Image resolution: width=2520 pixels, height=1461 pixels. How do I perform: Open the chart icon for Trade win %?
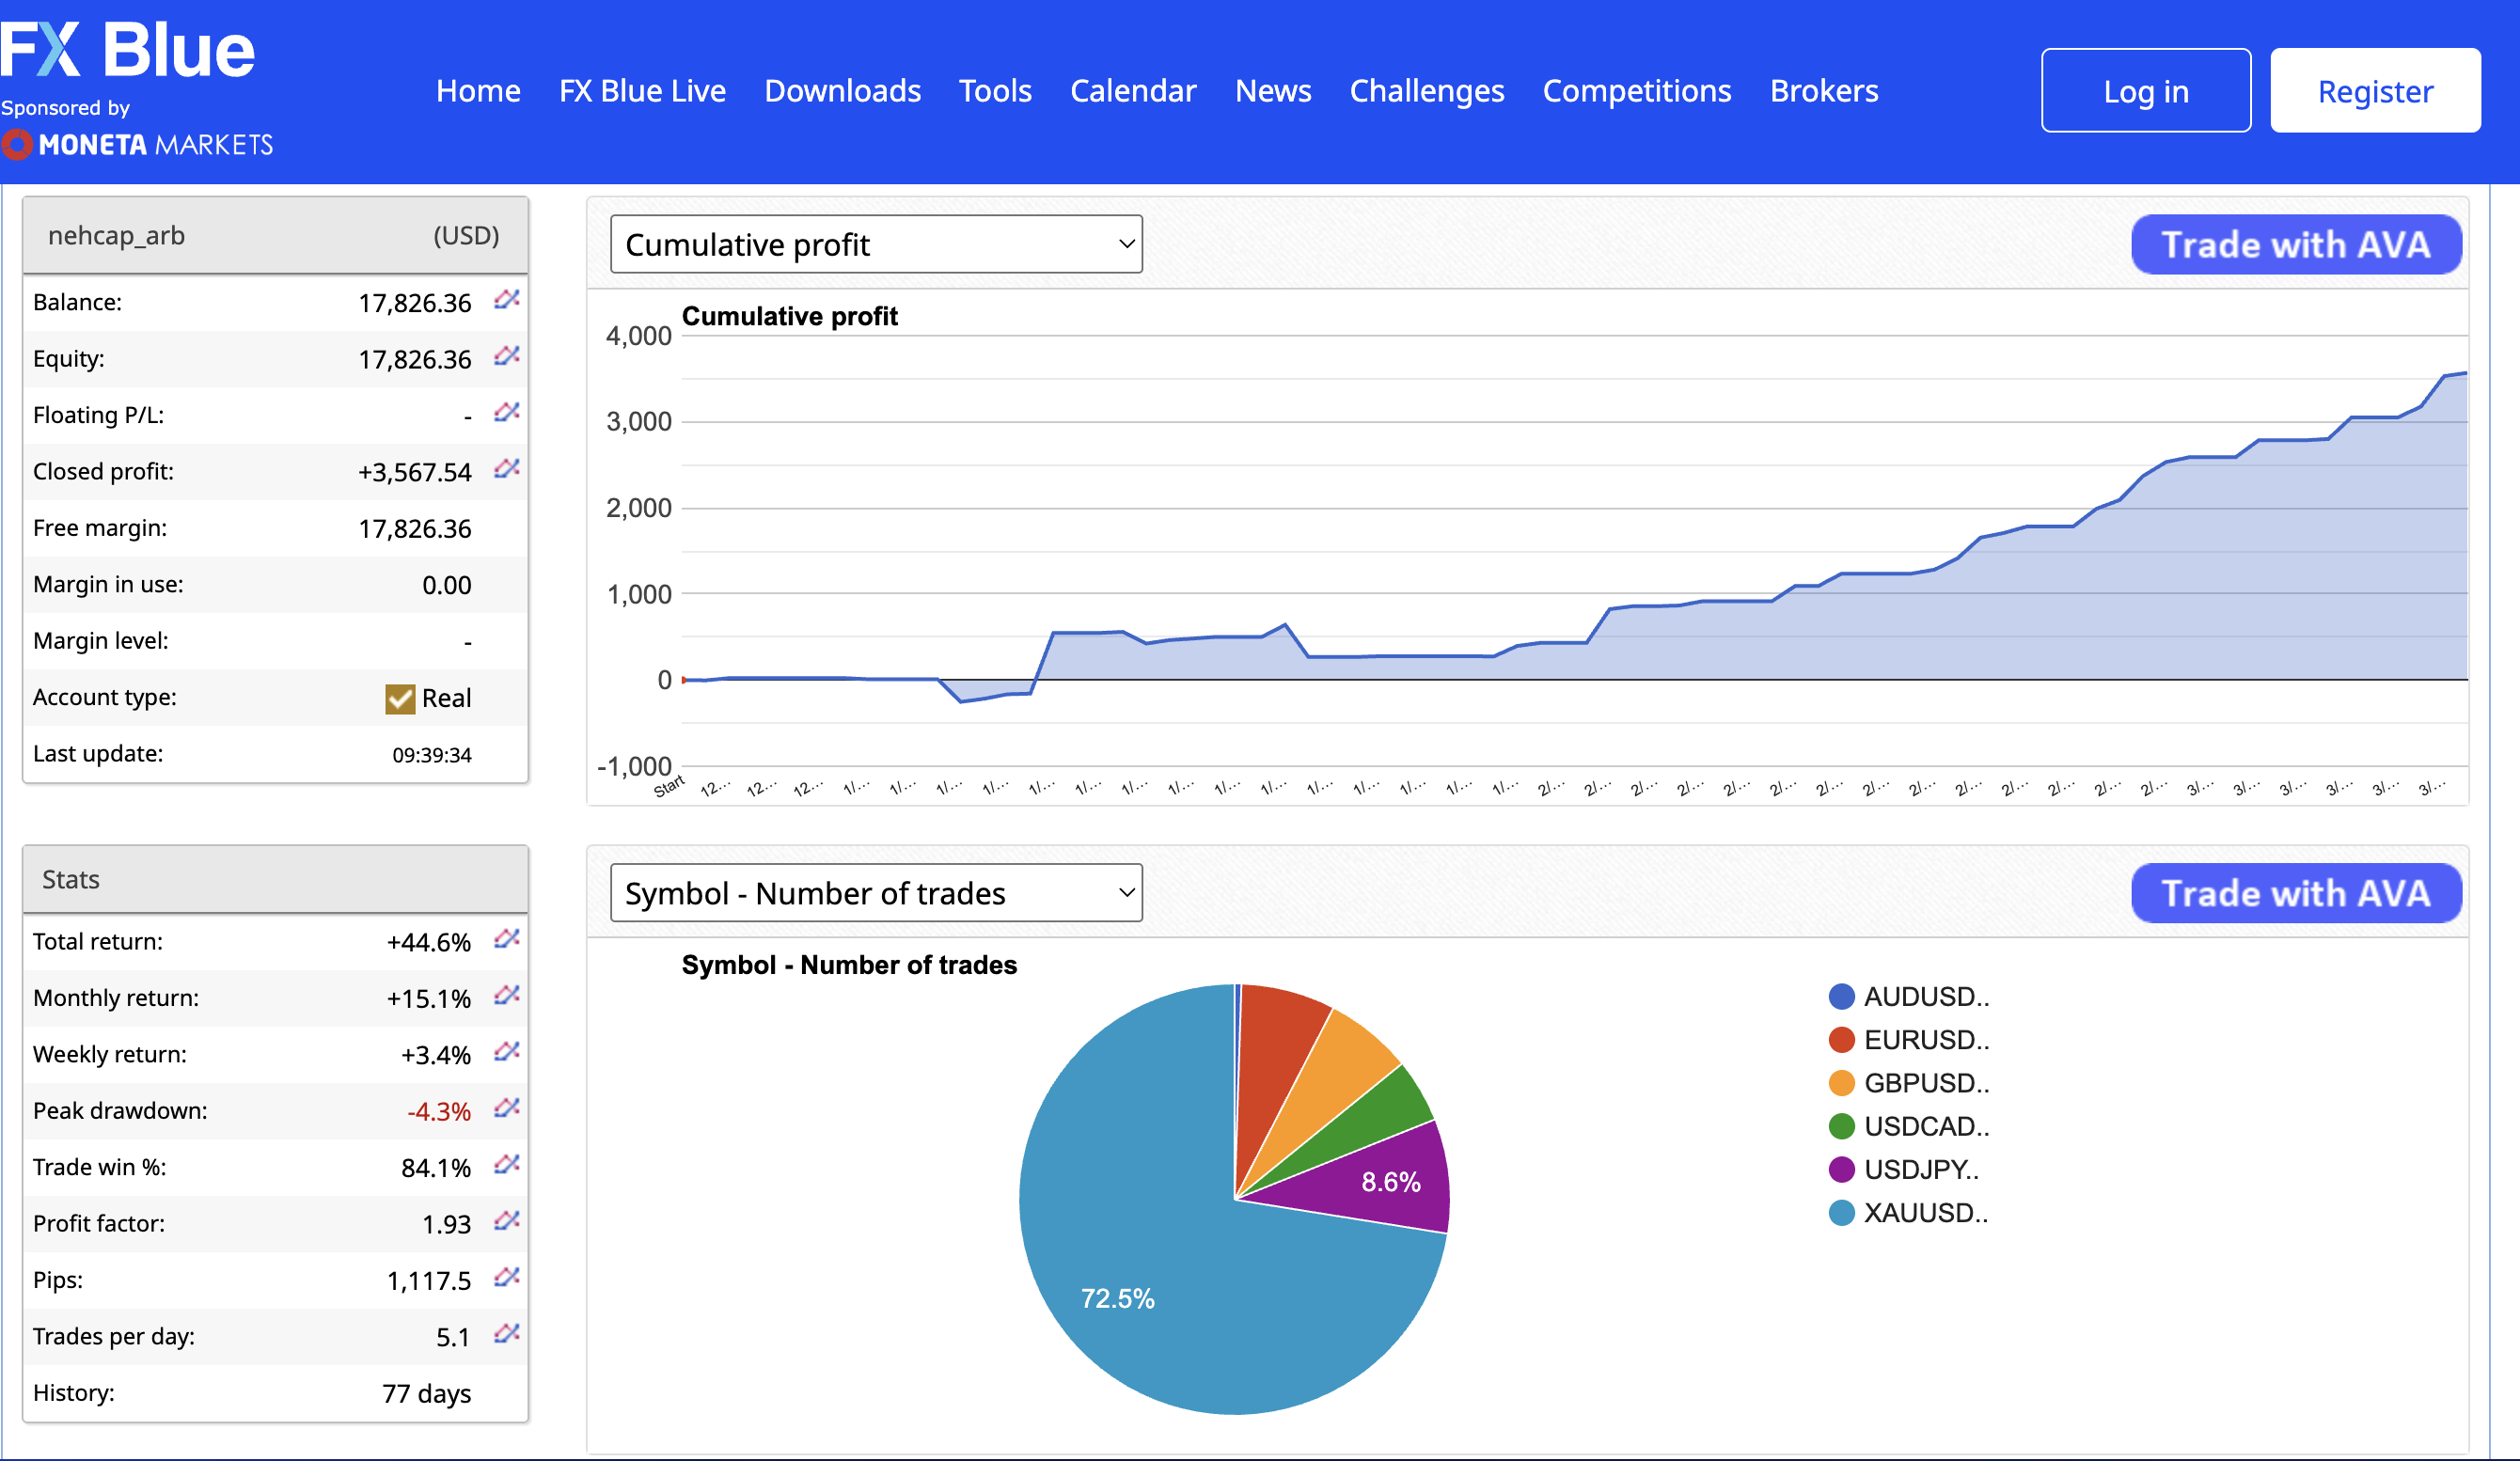click(507, 1165)
